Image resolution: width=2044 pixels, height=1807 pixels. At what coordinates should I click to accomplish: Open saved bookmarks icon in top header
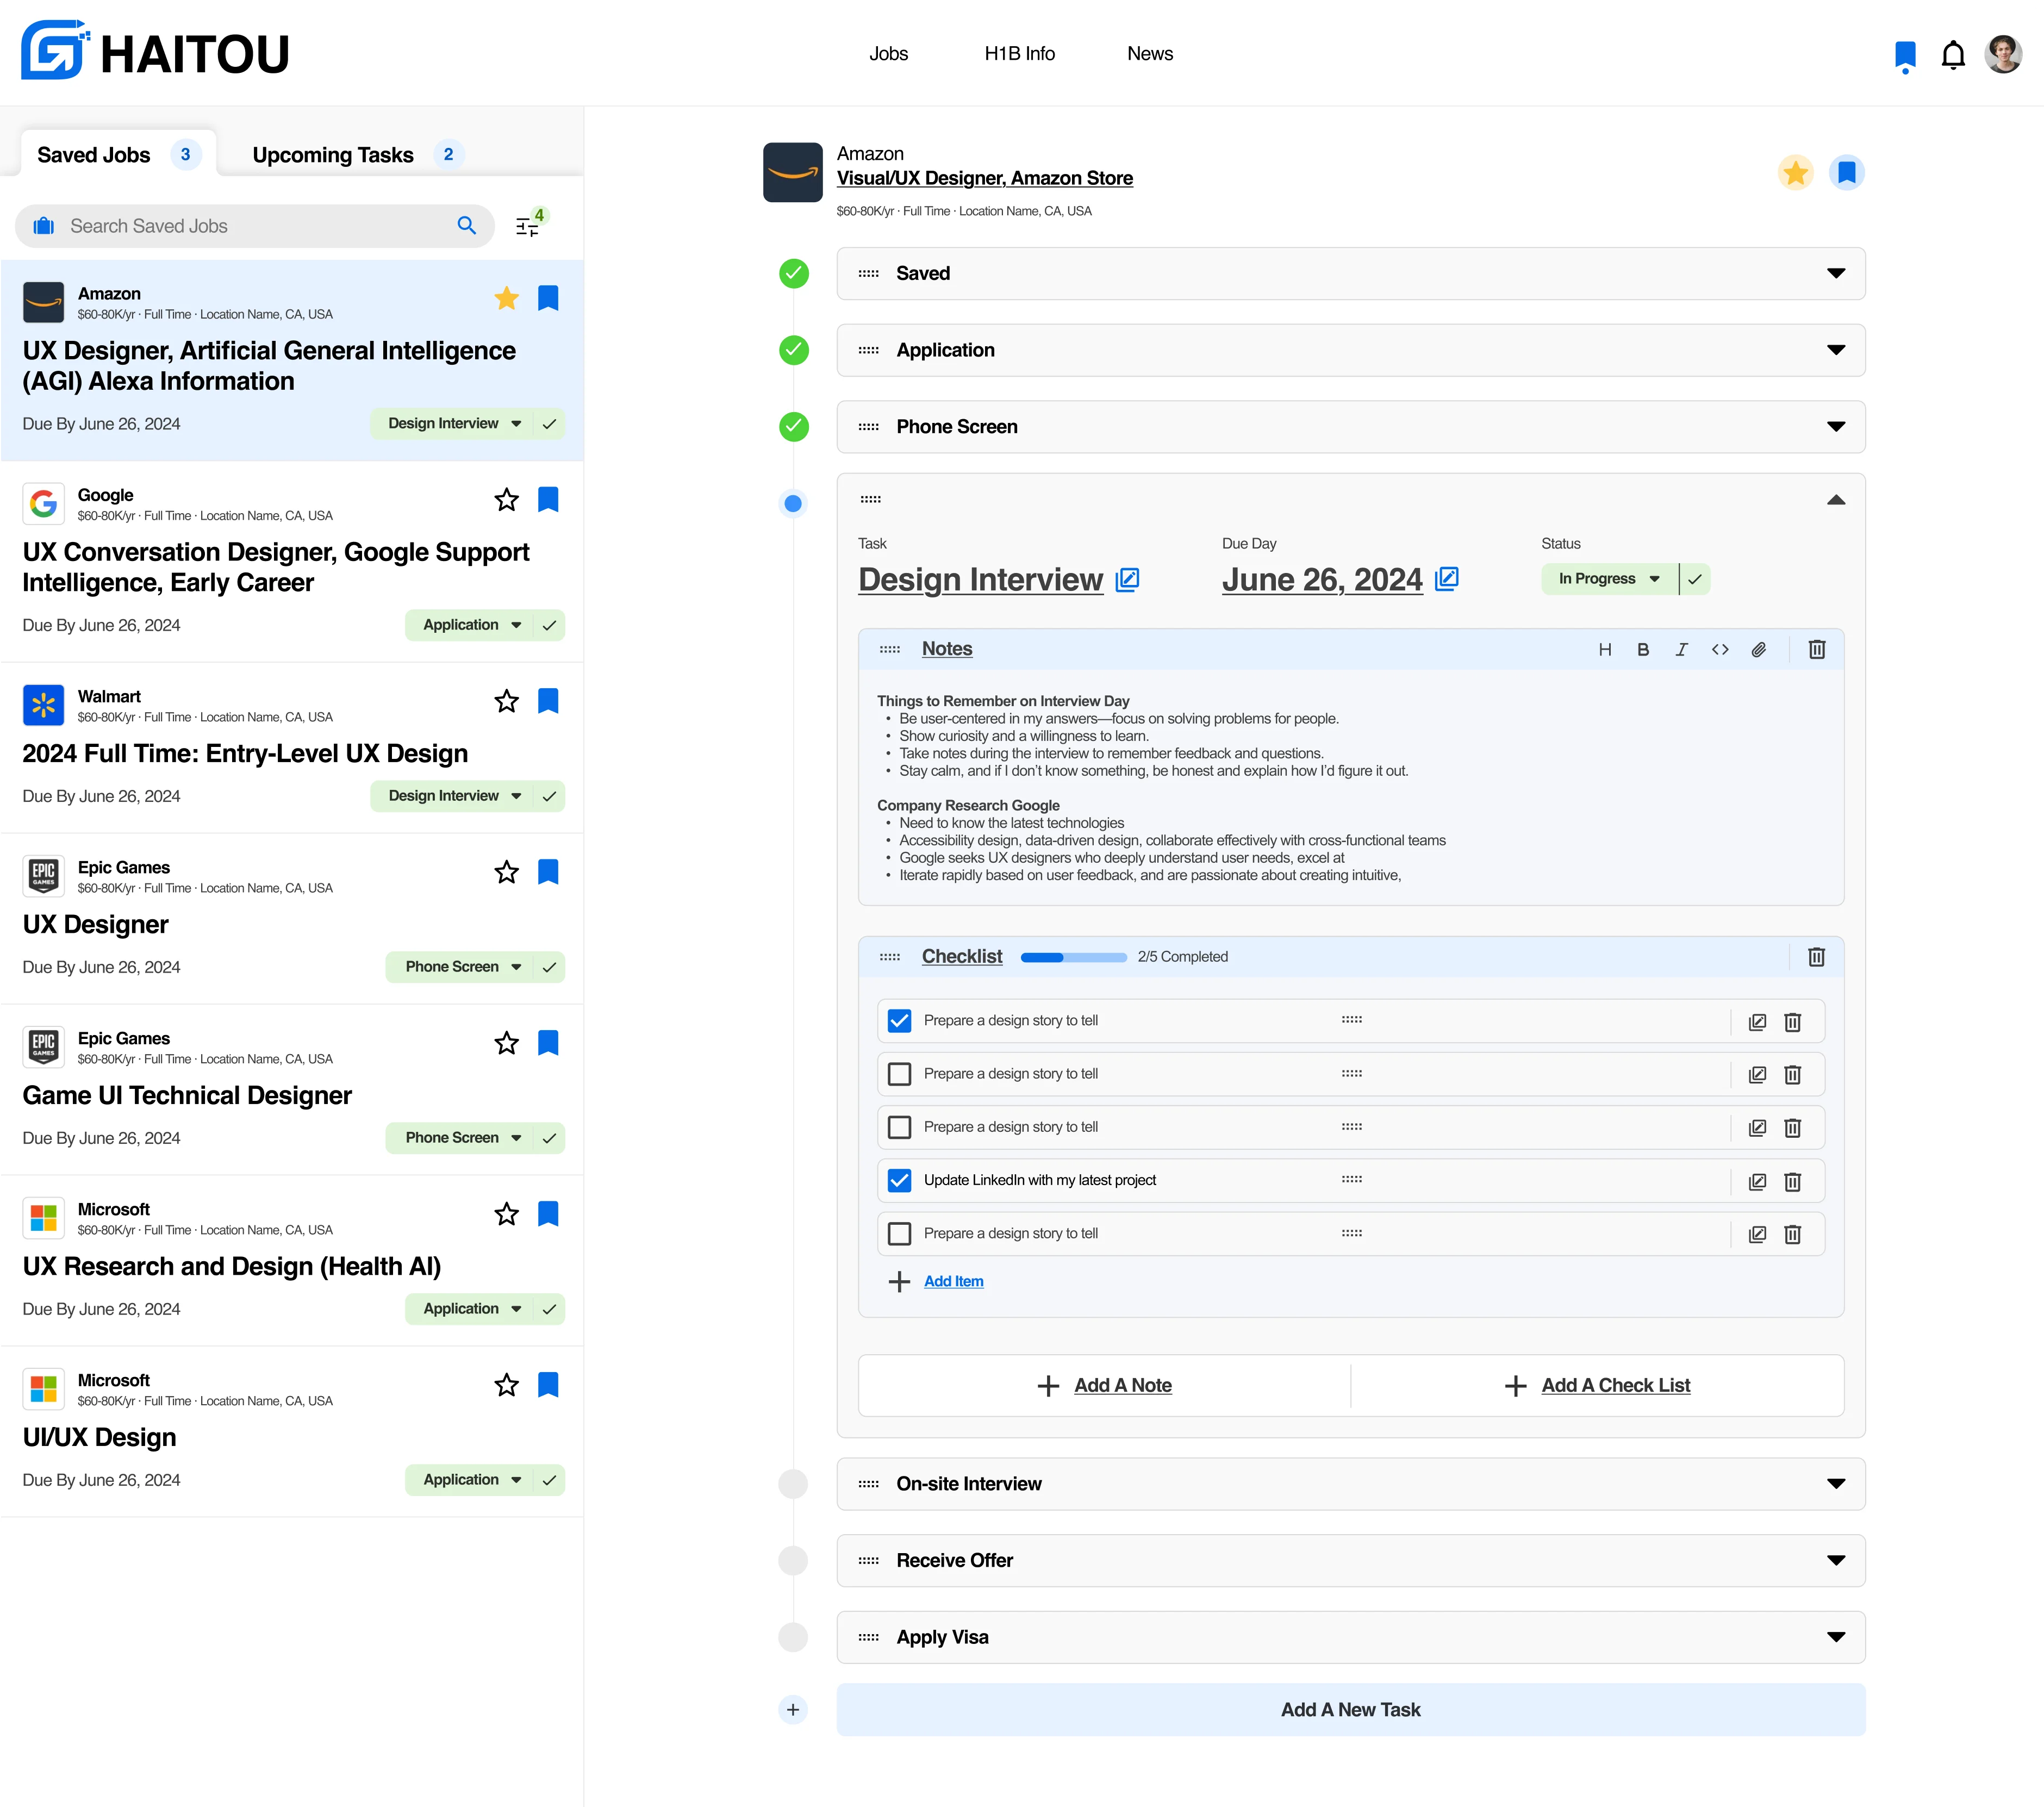pyautogui.click(x=1905, y=56)
